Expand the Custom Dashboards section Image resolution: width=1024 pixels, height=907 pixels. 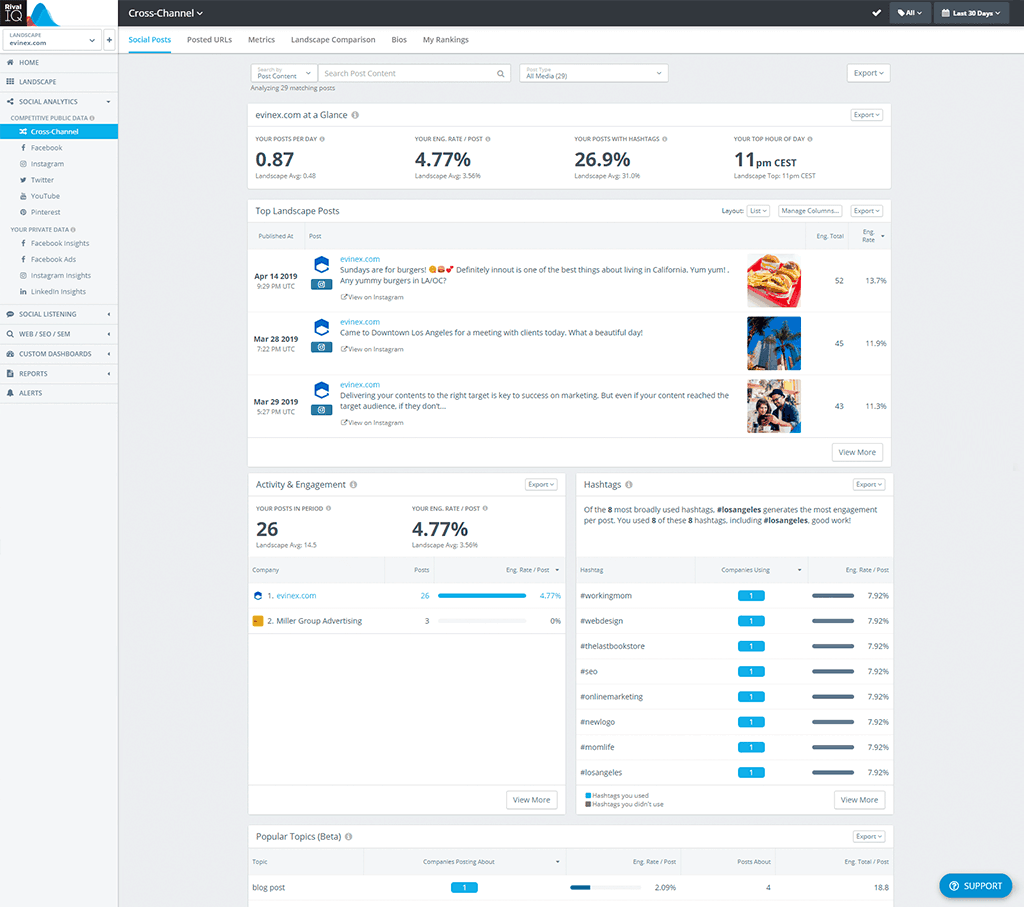point(59,354)
